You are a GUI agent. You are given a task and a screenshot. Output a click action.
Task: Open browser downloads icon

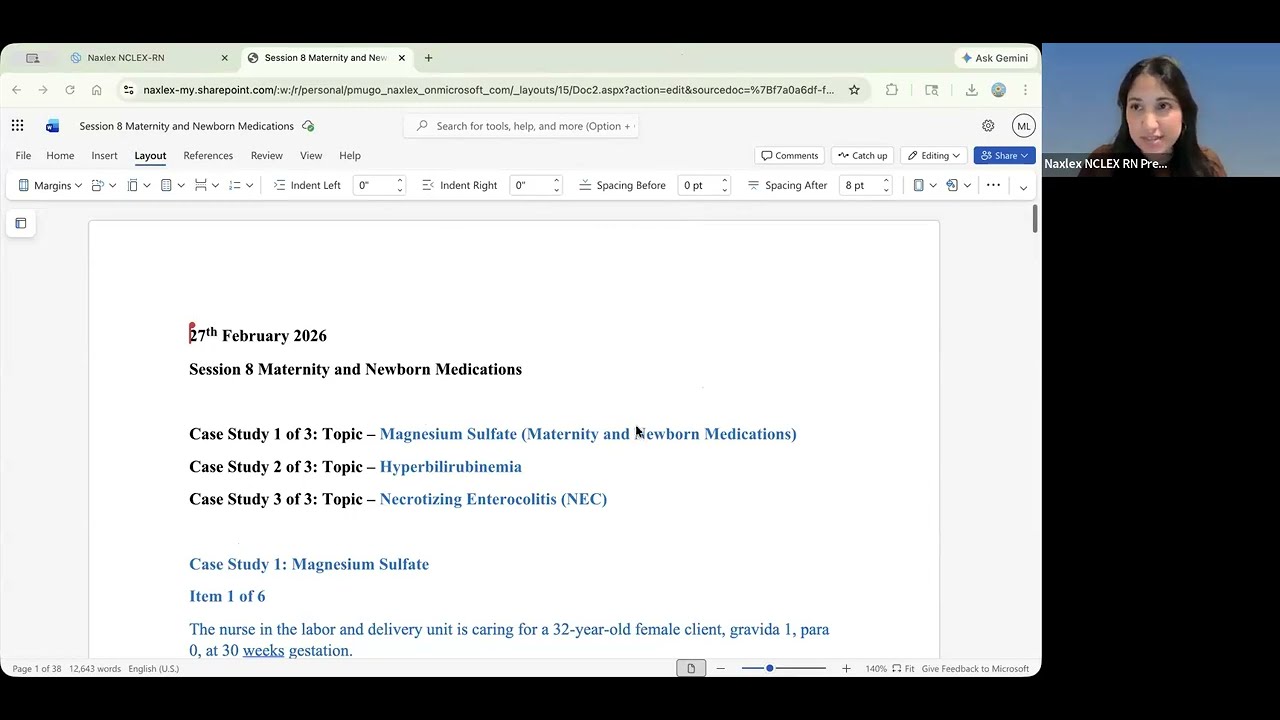coord(971,90)
